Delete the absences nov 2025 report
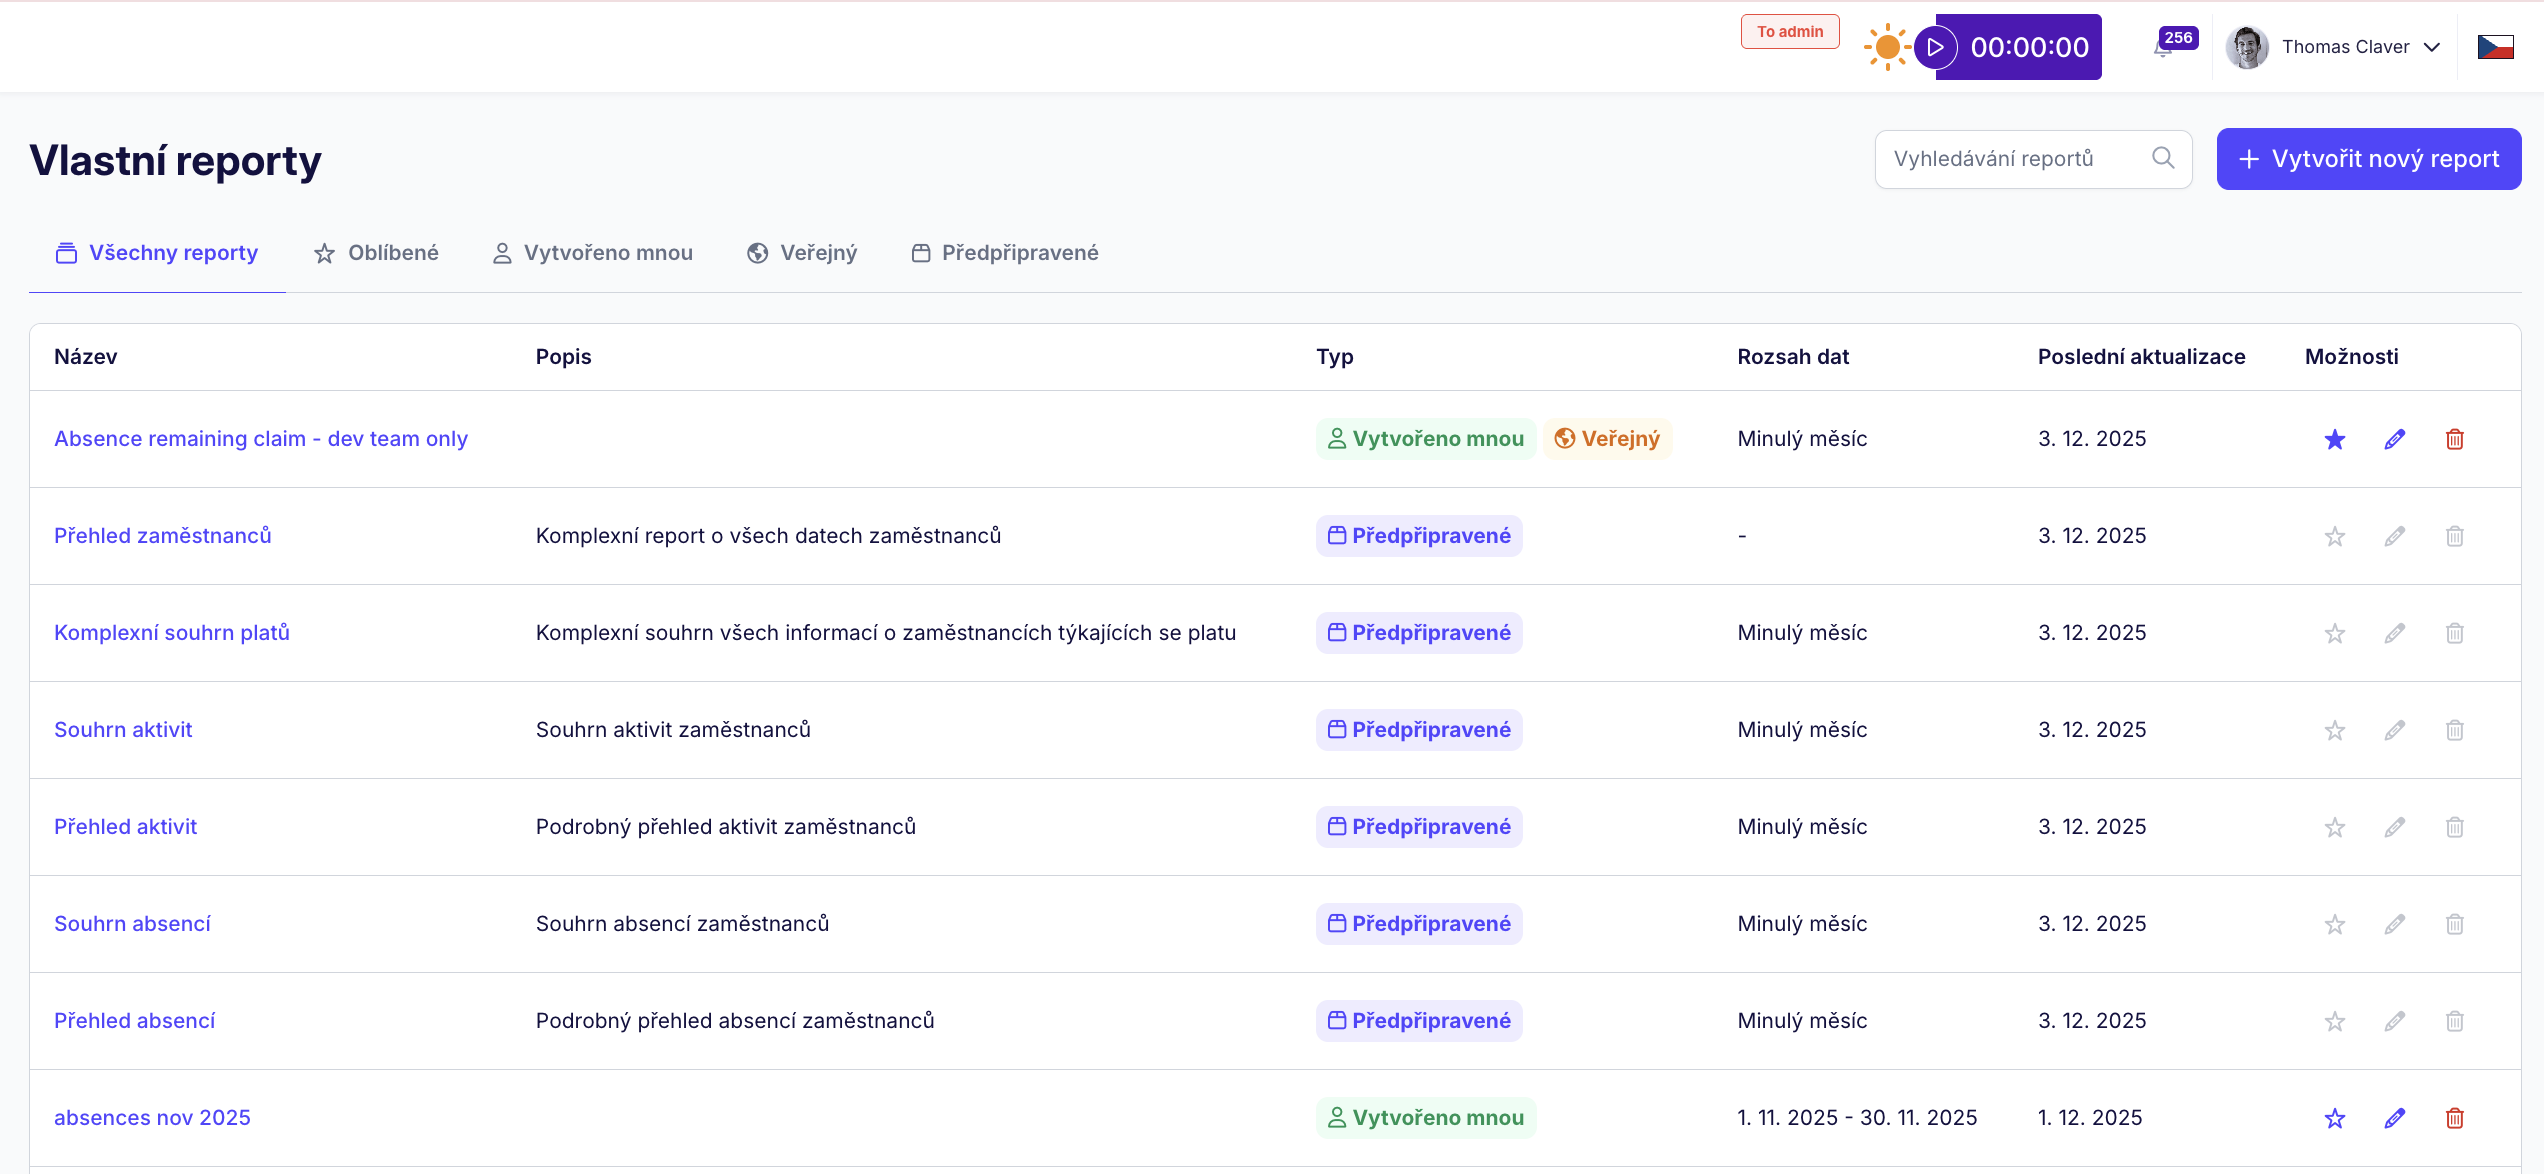Image resolution: width=2544 pixels, height=1174 pixels. [2455, 1118]
